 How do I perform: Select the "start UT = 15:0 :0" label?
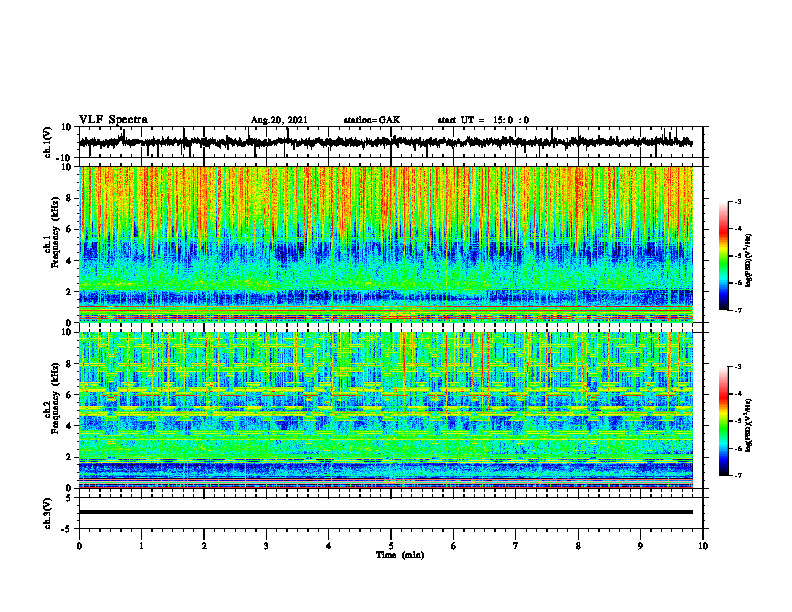pos(483,120)
